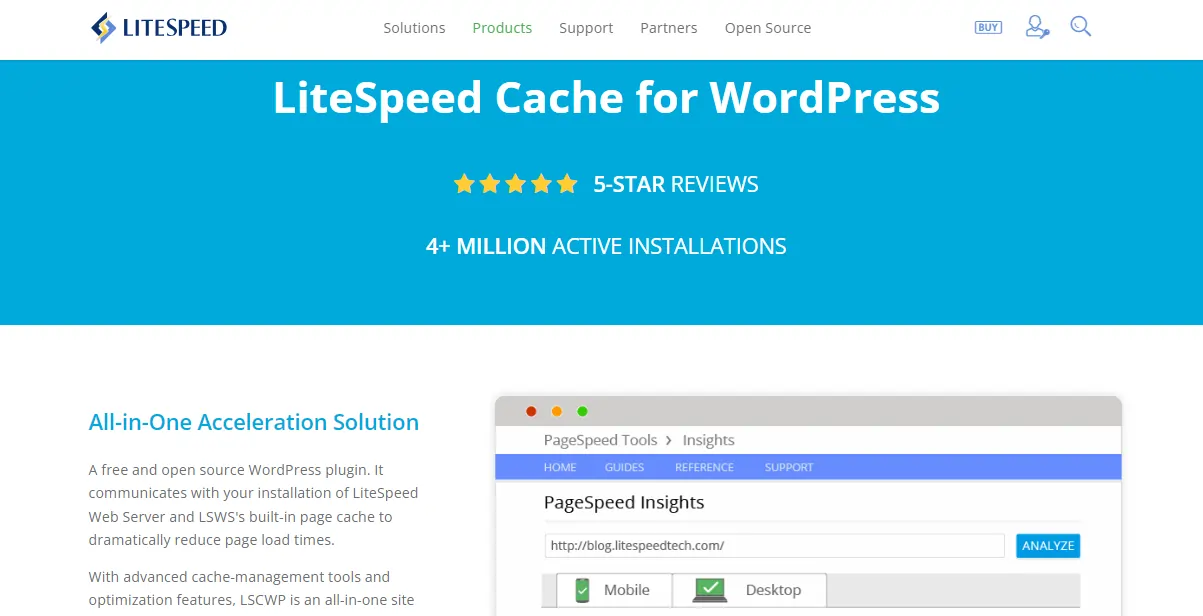1203x616 pixels.
Task: Open the BUY icon in the header
Action: [x=988, y=27]
